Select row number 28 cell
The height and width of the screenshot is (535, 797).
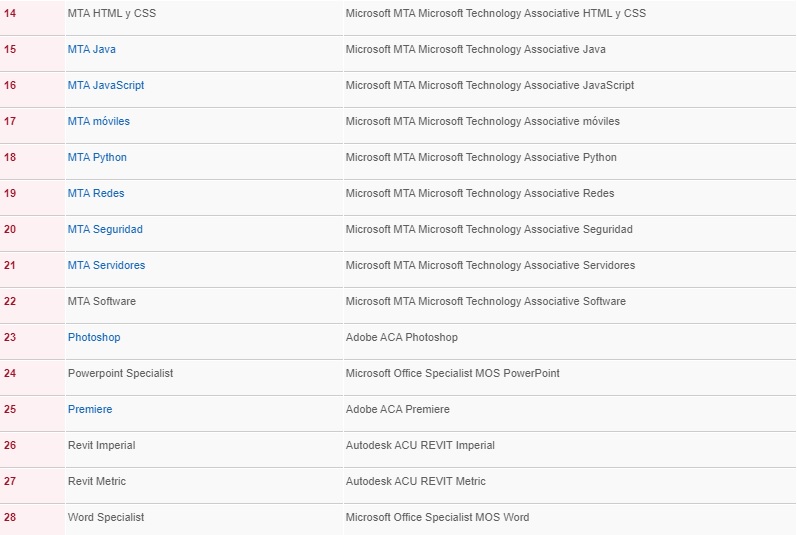pyautogui.click(x=33, y=520)
